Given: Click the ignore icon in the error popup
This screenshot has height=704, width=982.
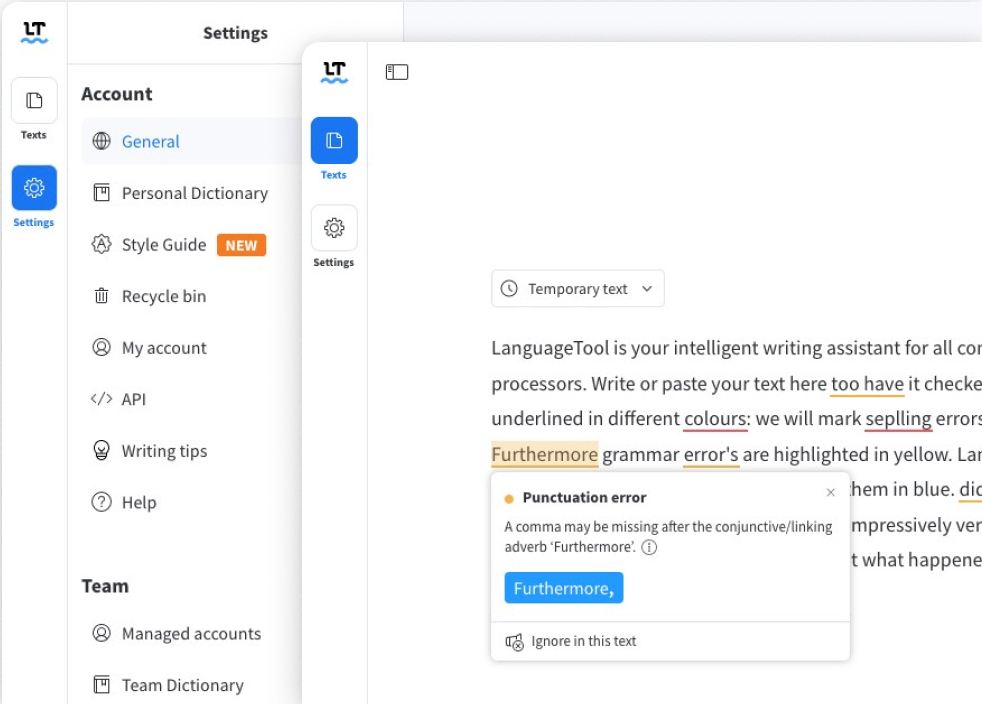Looking at the screenshot, I should click(514, 641).
